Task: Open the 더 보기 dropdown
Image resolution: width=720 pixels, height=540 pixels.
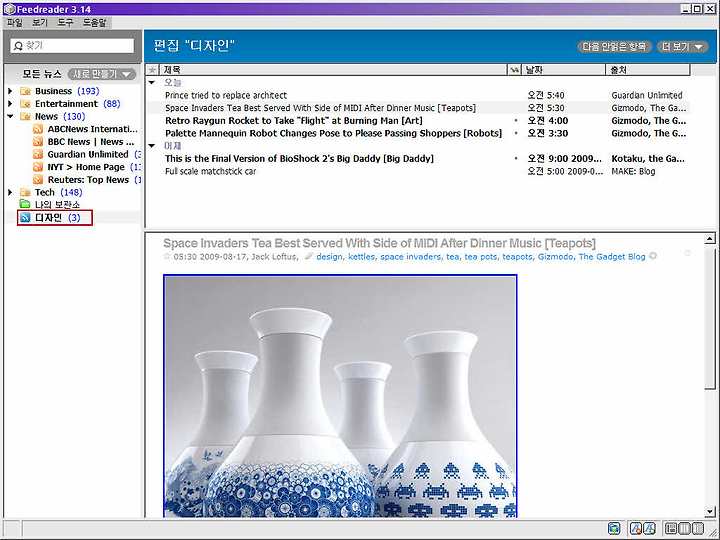Action: 682,46
